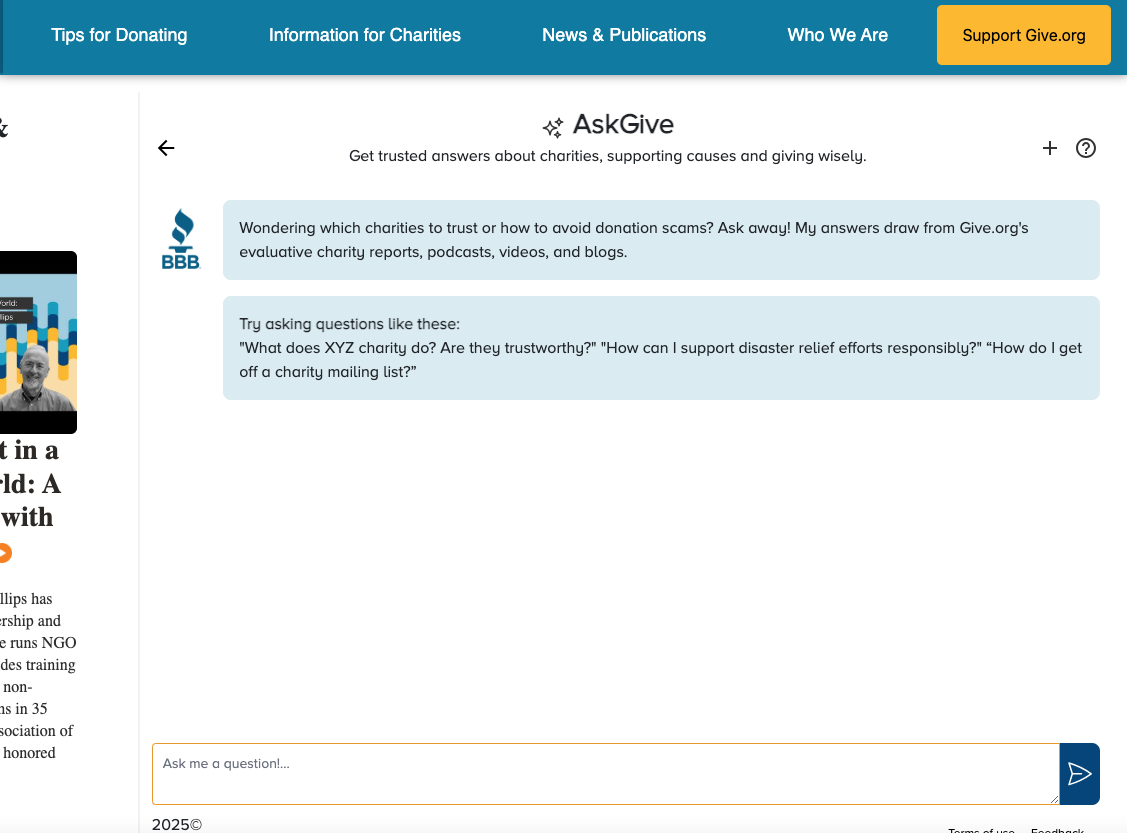Start a new chat with plus icon
Image resolution: width=1127 pixels, height=833 pixels.
tap(1049, 148)
